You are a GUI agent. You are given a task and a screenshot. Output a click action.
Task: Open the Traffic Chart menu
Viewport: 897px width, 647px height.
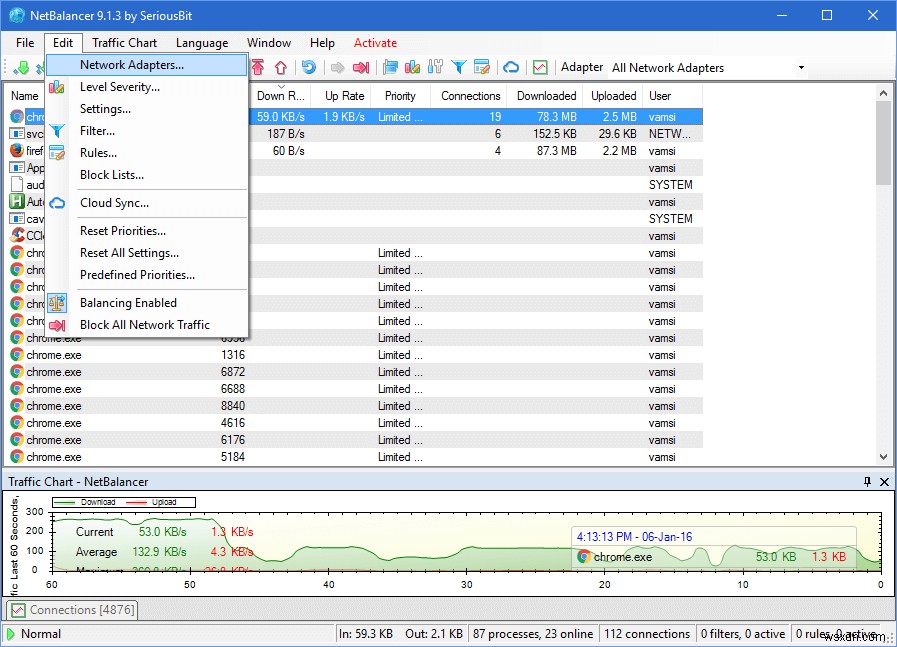[x=124, y=43]
